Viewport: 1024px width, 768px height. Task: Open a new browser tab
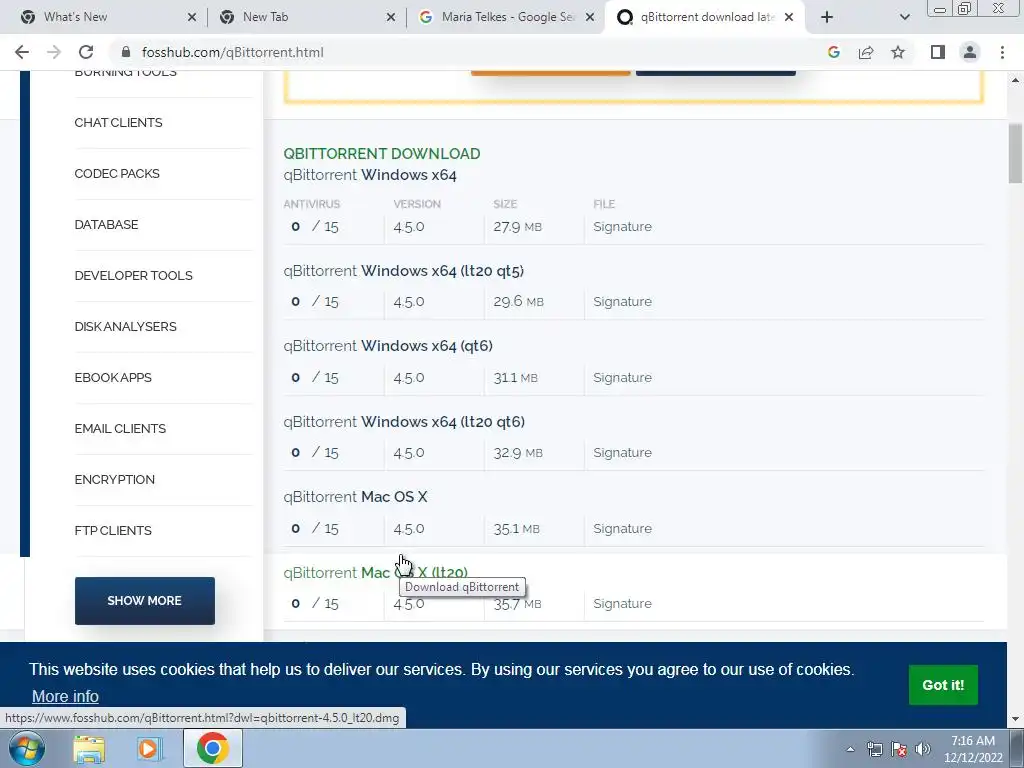pos(827,17)
